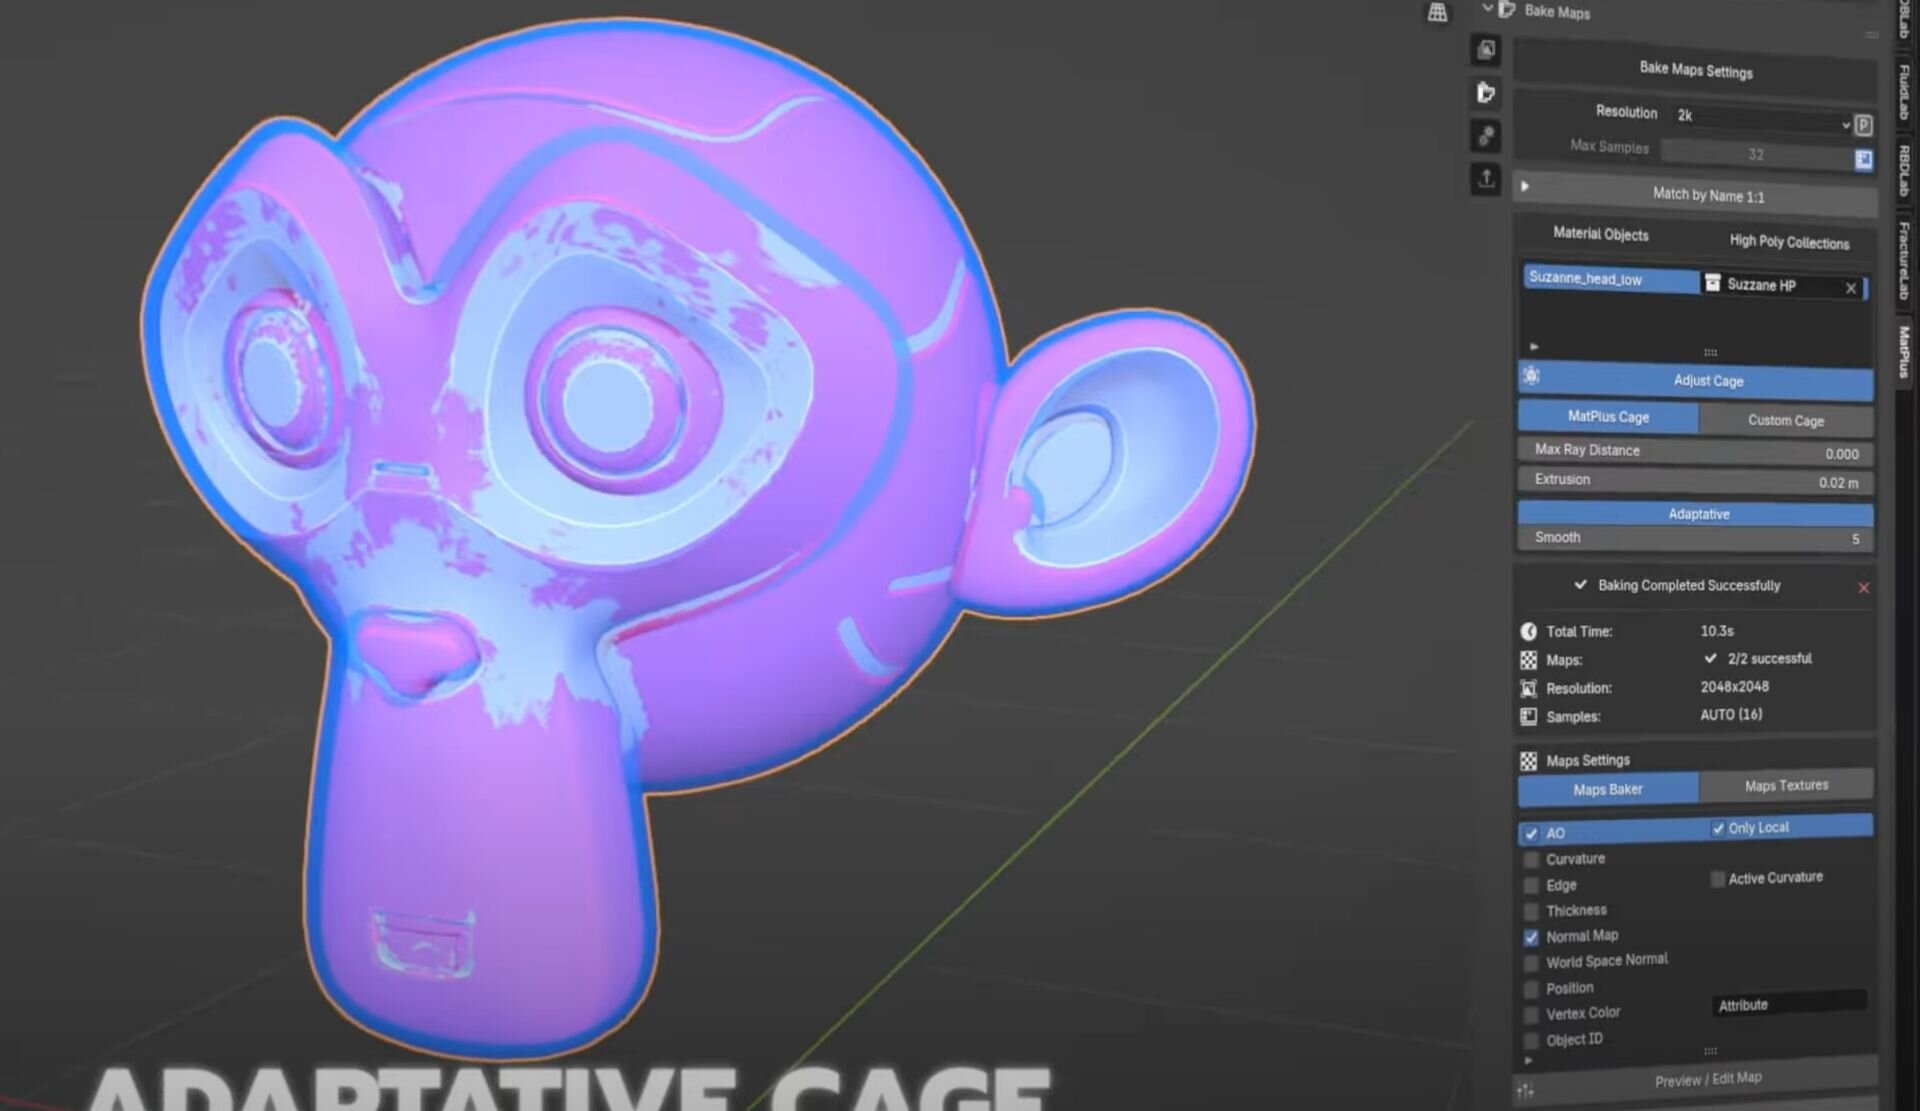Toggle the AO map checkbox
Image resolution: width=1920 pixels, height=1111 pixels.
click(1531, 833)
